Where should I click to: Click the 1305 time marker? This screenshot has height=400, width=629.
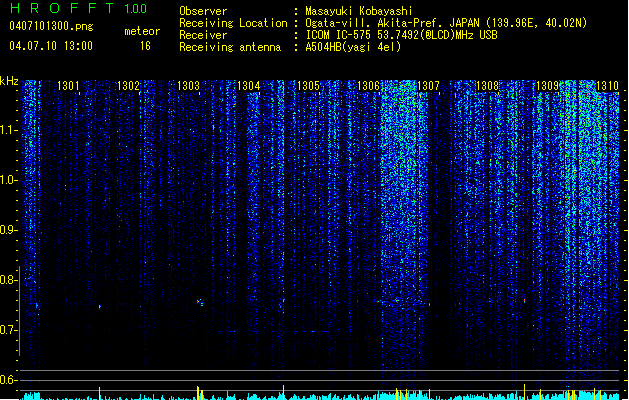(x=308, y=86)
